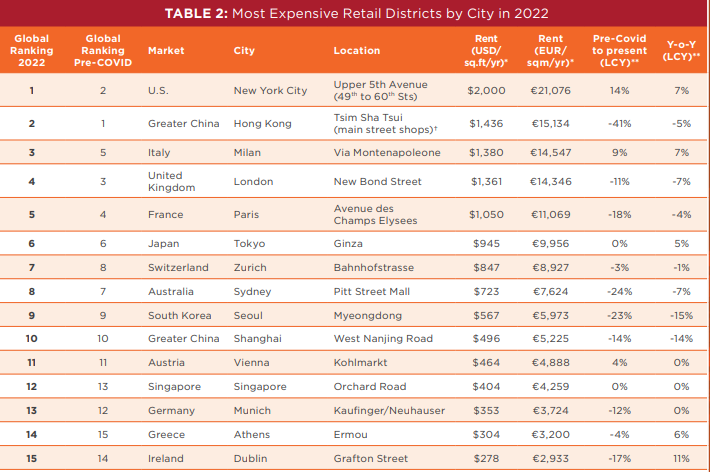The height and width of the screenshot is (472, 710).
Task: Select the '$1,436' rent value
Action: point(486,123)
